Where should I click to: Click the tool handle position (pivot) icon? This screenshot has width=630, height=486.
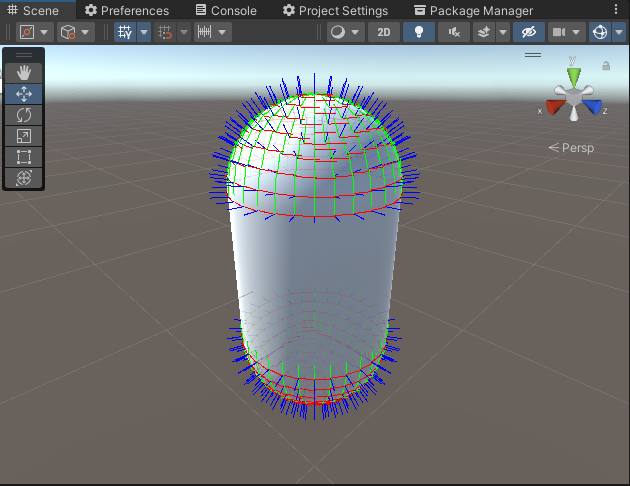pos(27,32)
